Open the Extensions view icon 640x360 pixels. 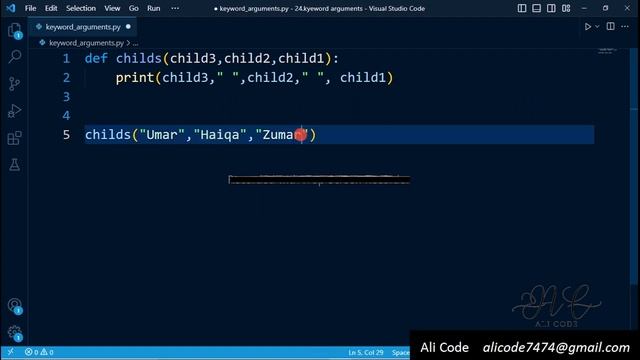tap(14, 138)
